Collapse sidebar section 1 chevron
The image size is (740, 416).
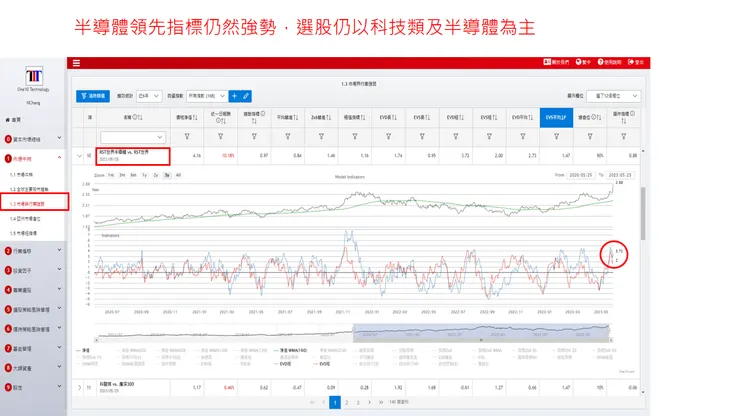point(59,157)
